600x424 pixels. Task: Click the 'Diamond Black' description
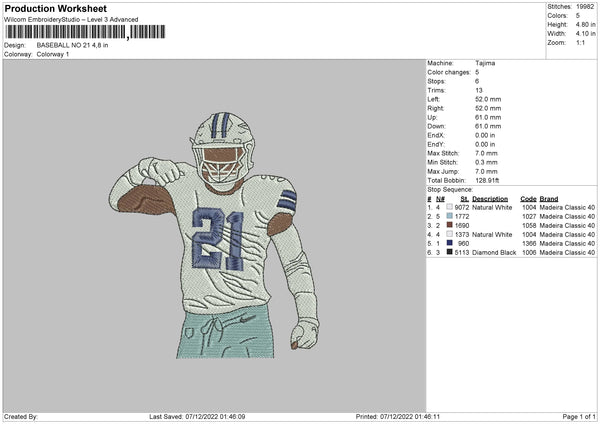click(x=494, y=253)
